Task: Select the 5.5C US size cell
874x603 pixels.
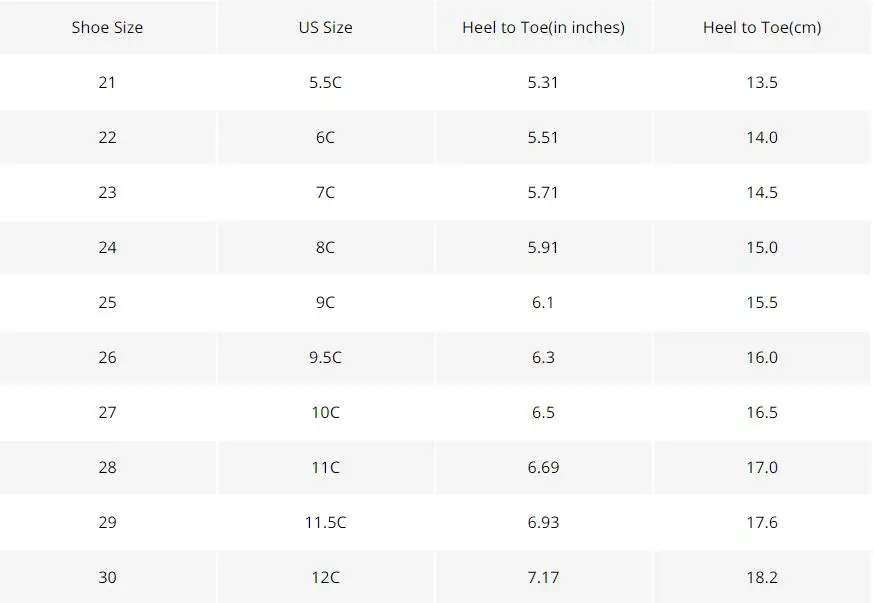Action: [326, 82]
